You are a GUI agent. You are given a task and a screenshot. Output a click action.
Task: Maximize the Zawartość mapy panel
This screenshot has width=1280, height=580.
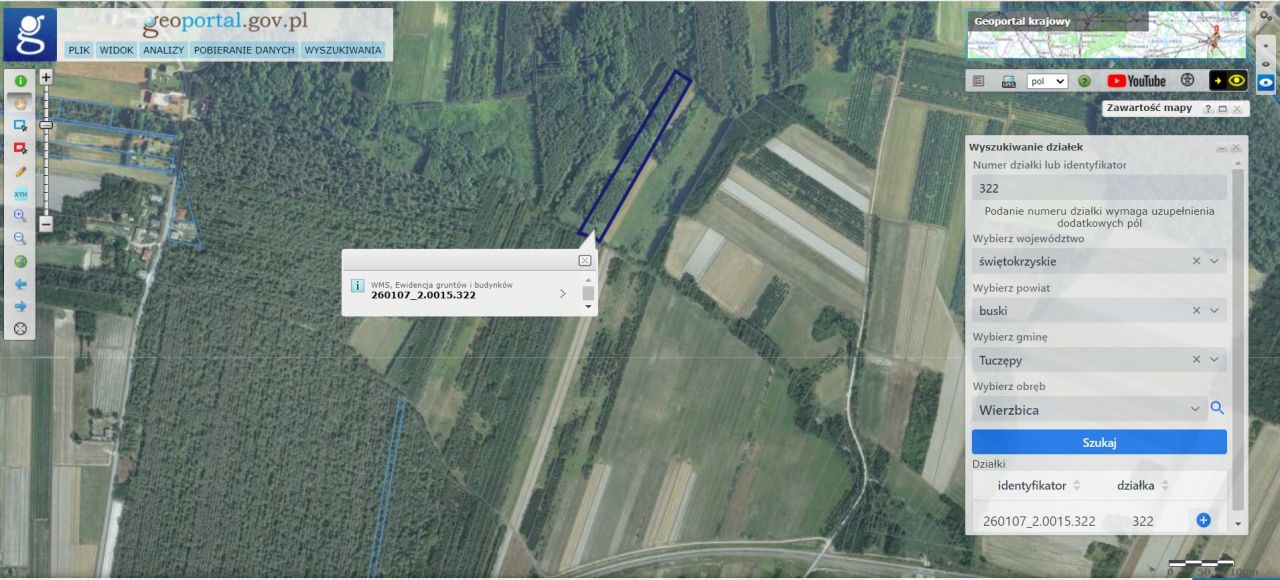point(1222,108)
